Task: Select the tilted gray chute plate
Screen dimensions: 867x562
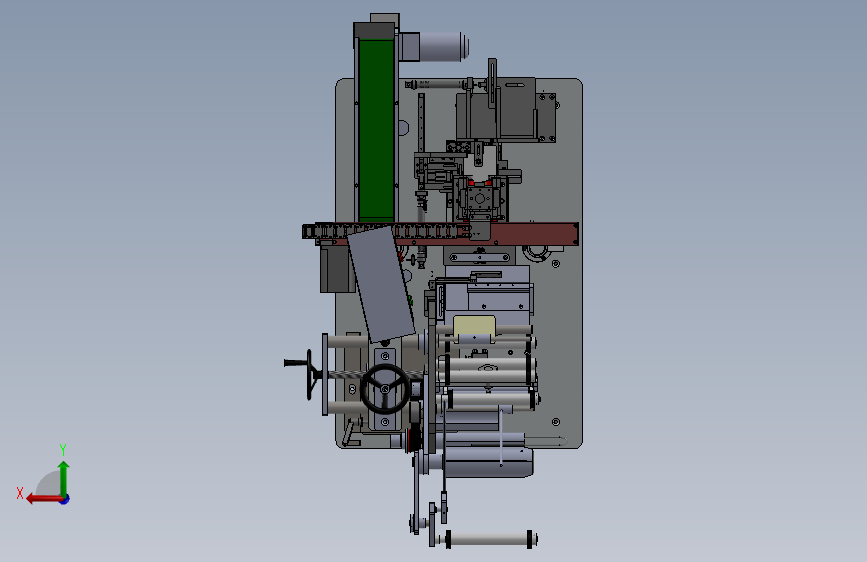Action: [x=381, y=284]
